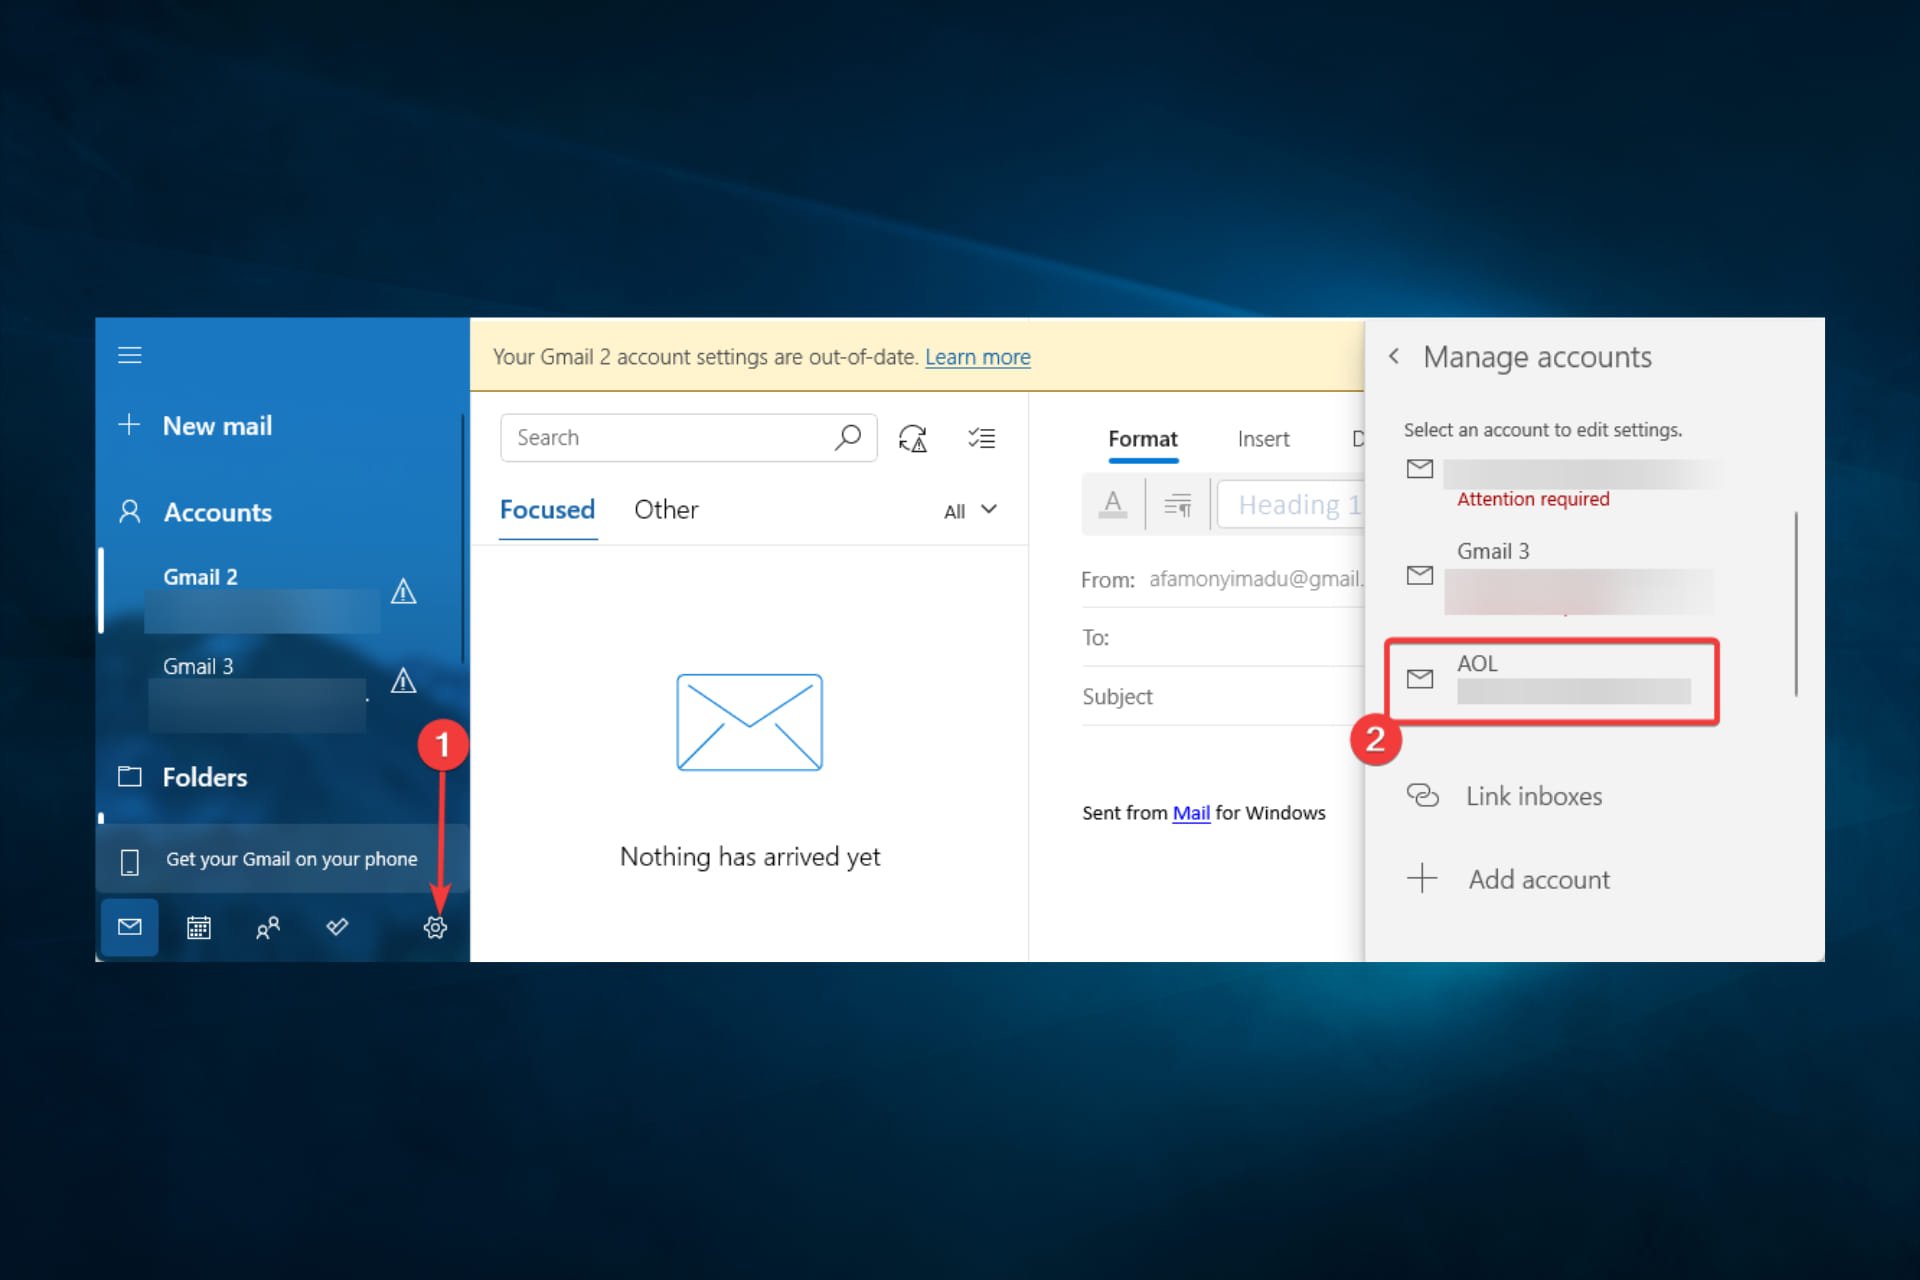Click the To recipient field
The height and width of the screenshot is (1280, 1920).
(x=1222, y=638)
